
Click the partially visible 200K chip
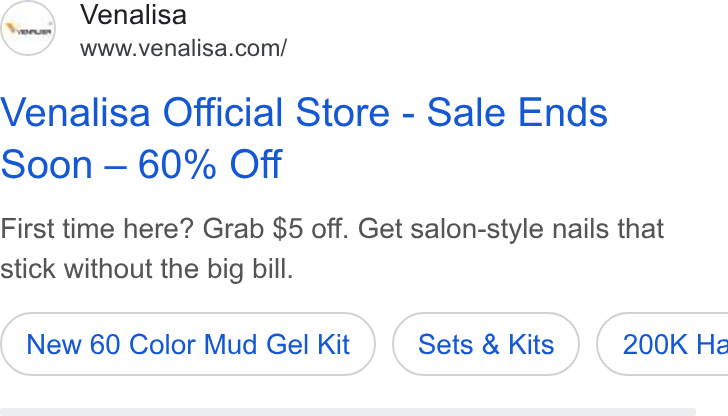point(663,344)
